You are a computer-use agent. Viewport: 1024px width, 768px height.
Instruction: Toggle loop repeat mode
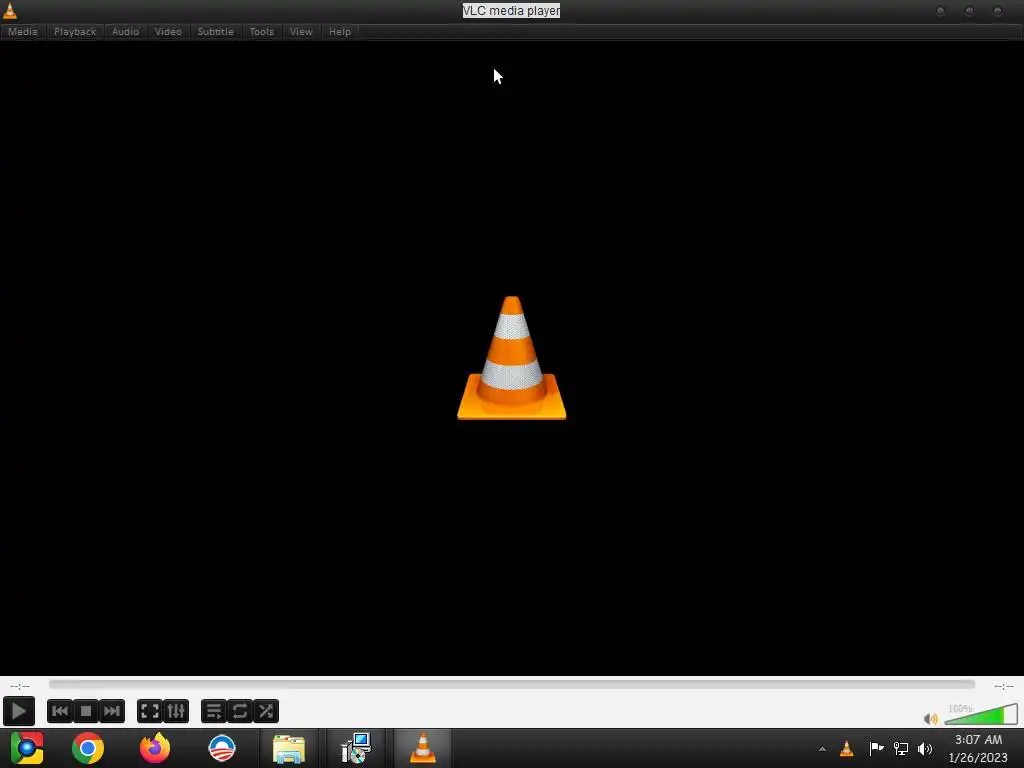coord(240,711)
